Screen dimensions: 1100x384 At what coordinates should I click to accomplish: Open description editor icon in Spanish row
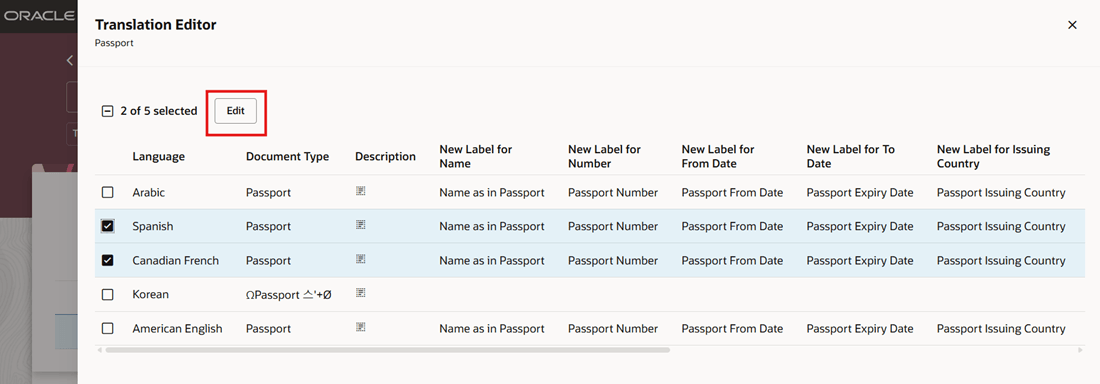pos(361,225)
